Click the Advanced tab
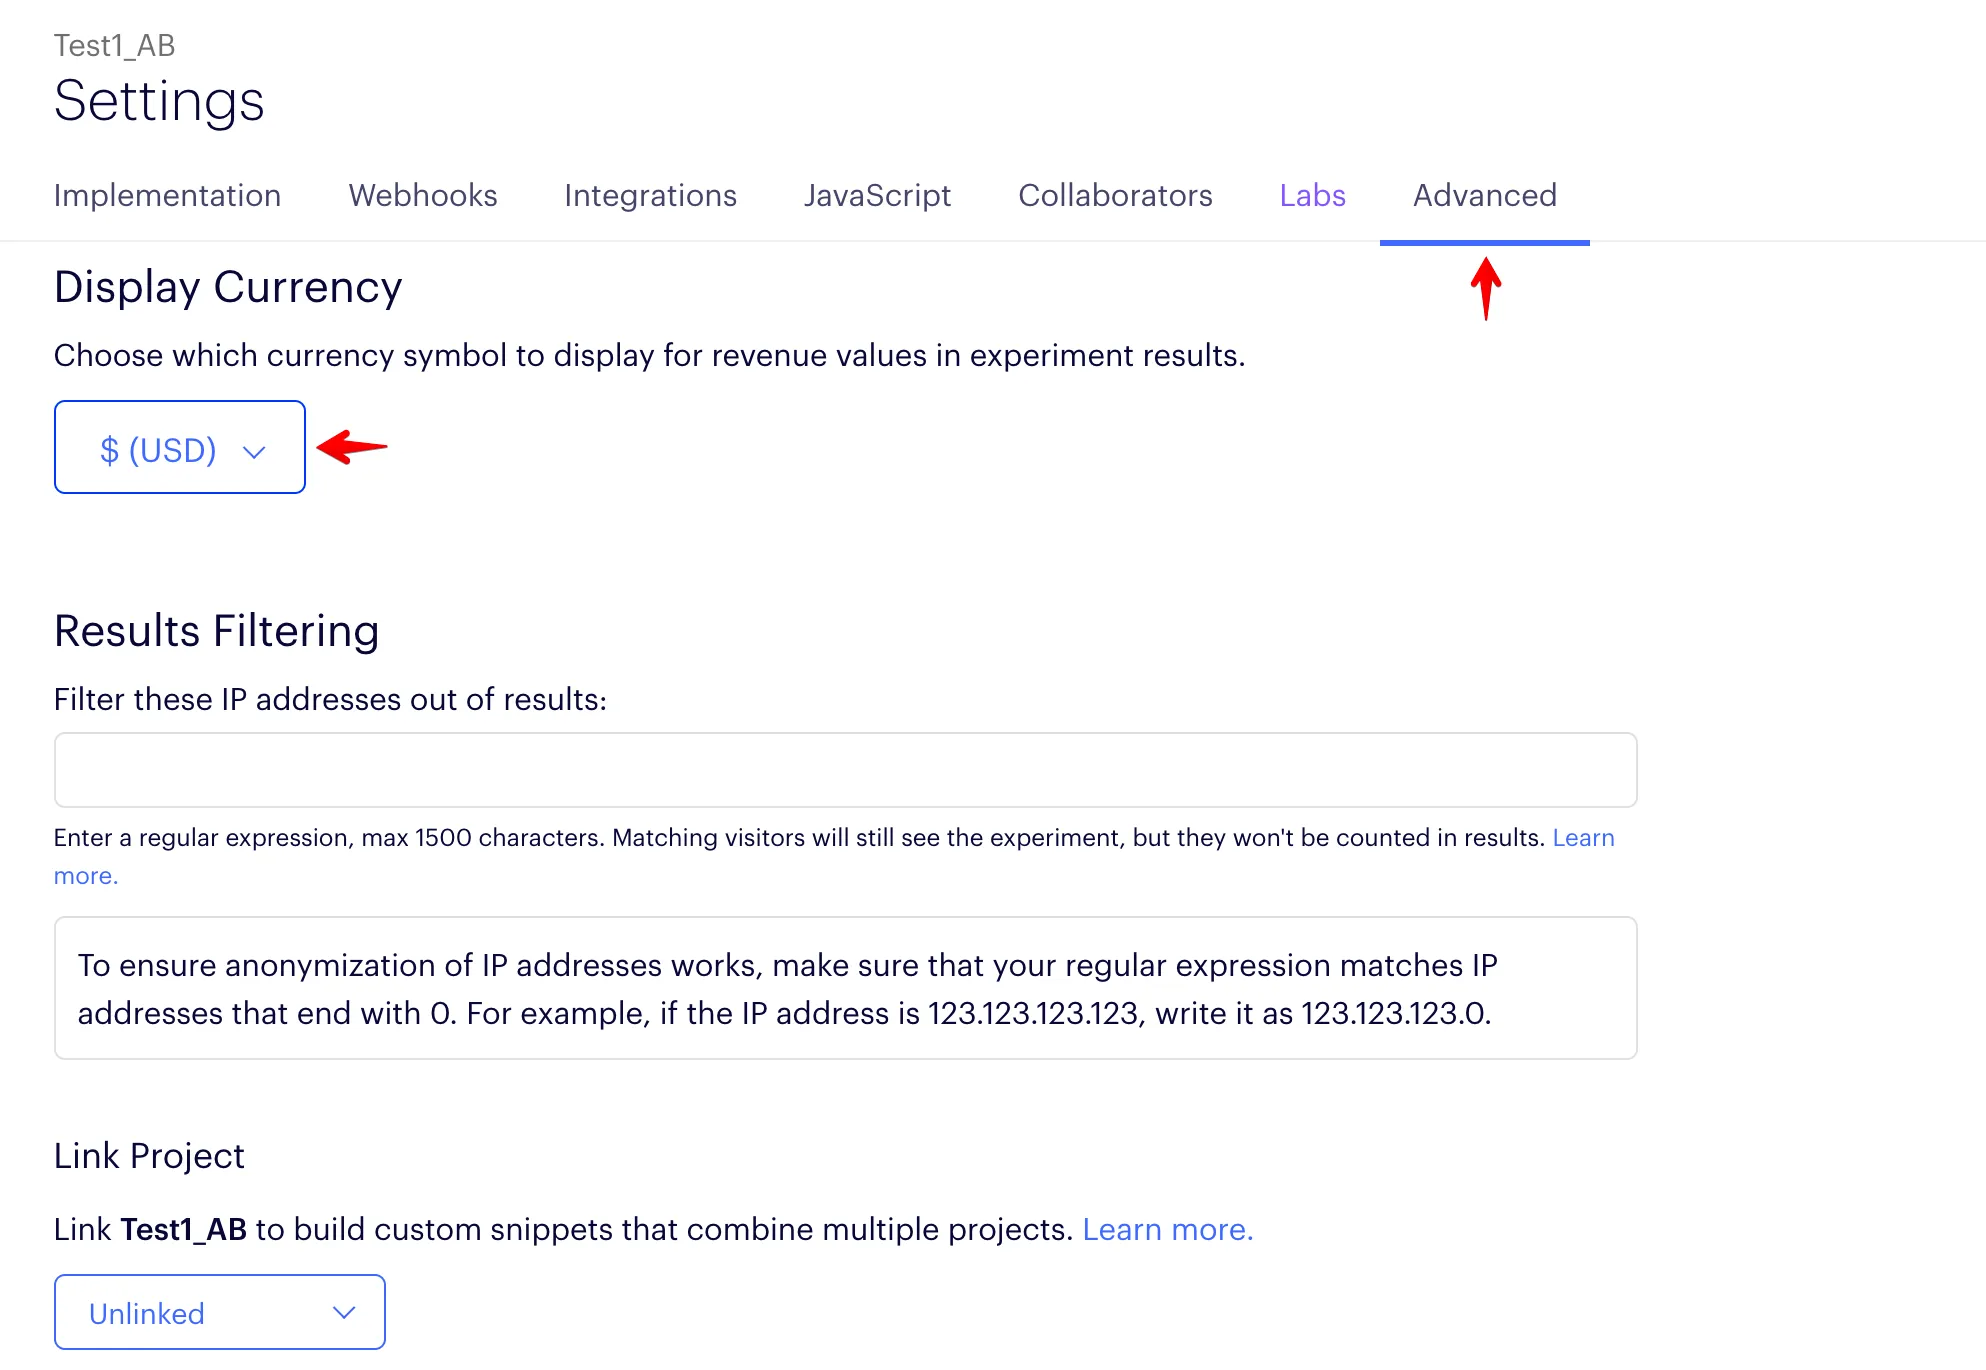The image size is (1986, 1370). [1484, 195]
